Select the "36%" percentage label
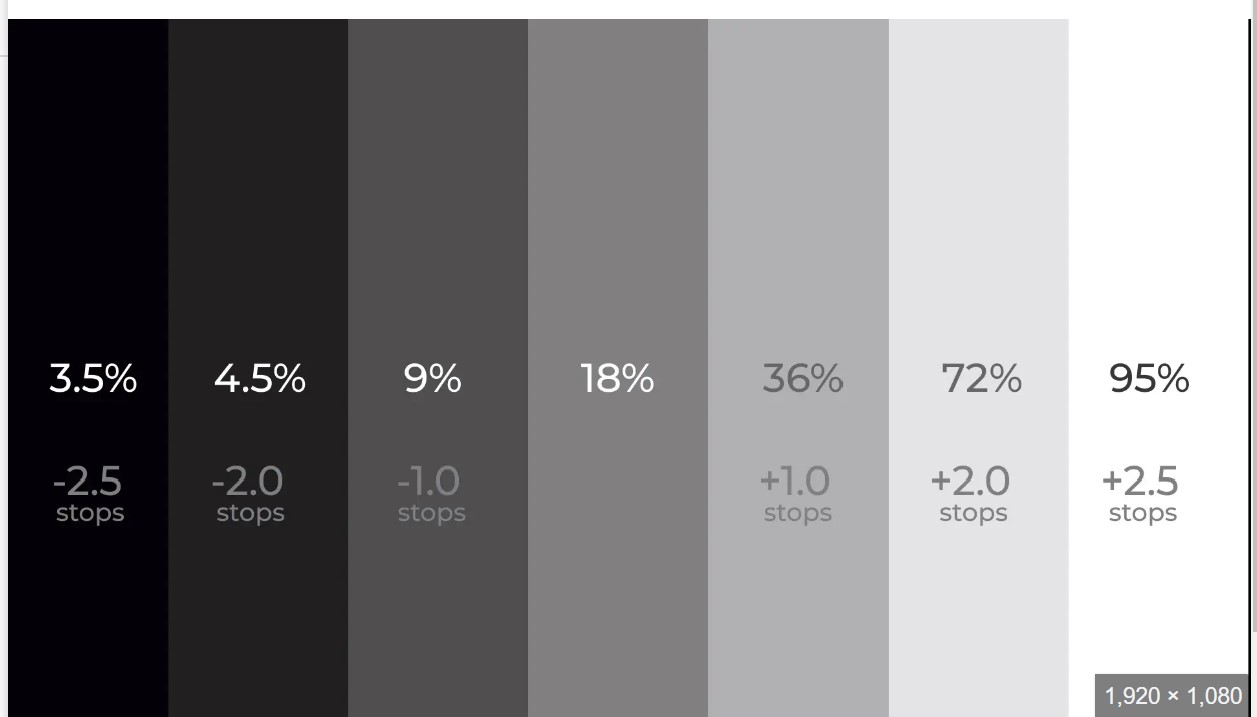1257x717 pixels. tap(803, 379)
